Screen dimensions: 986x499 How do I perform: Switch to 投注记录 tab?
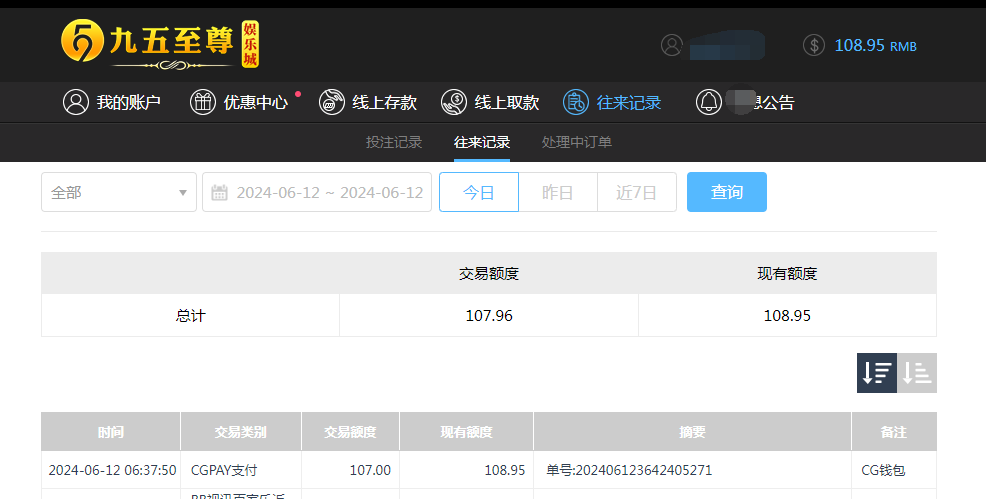(394, 142)
